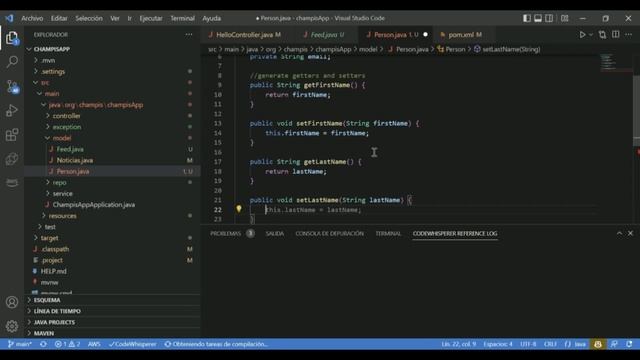Open Consola de Depuración panel tab
Viewport: 640px width, 360px height.
pyautogui.click(x=329, y=233)
